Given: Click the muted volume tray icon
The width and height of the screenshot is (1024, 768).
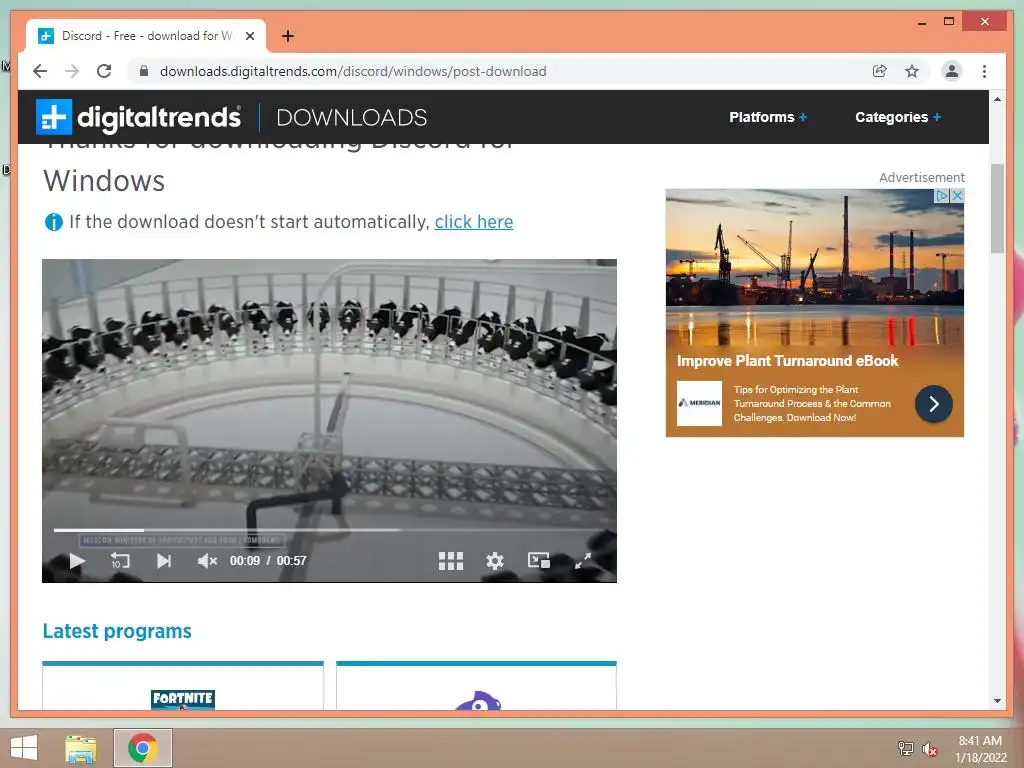Looking at the screenshot, I should (929, 748).
